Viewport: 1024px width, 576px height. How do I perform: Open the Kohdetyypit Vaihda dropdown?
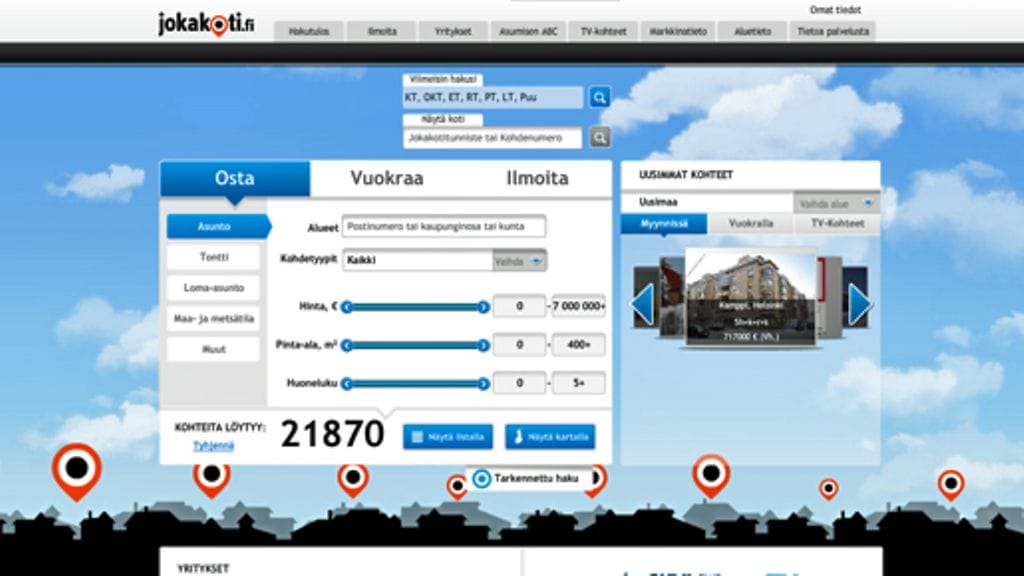520,261
